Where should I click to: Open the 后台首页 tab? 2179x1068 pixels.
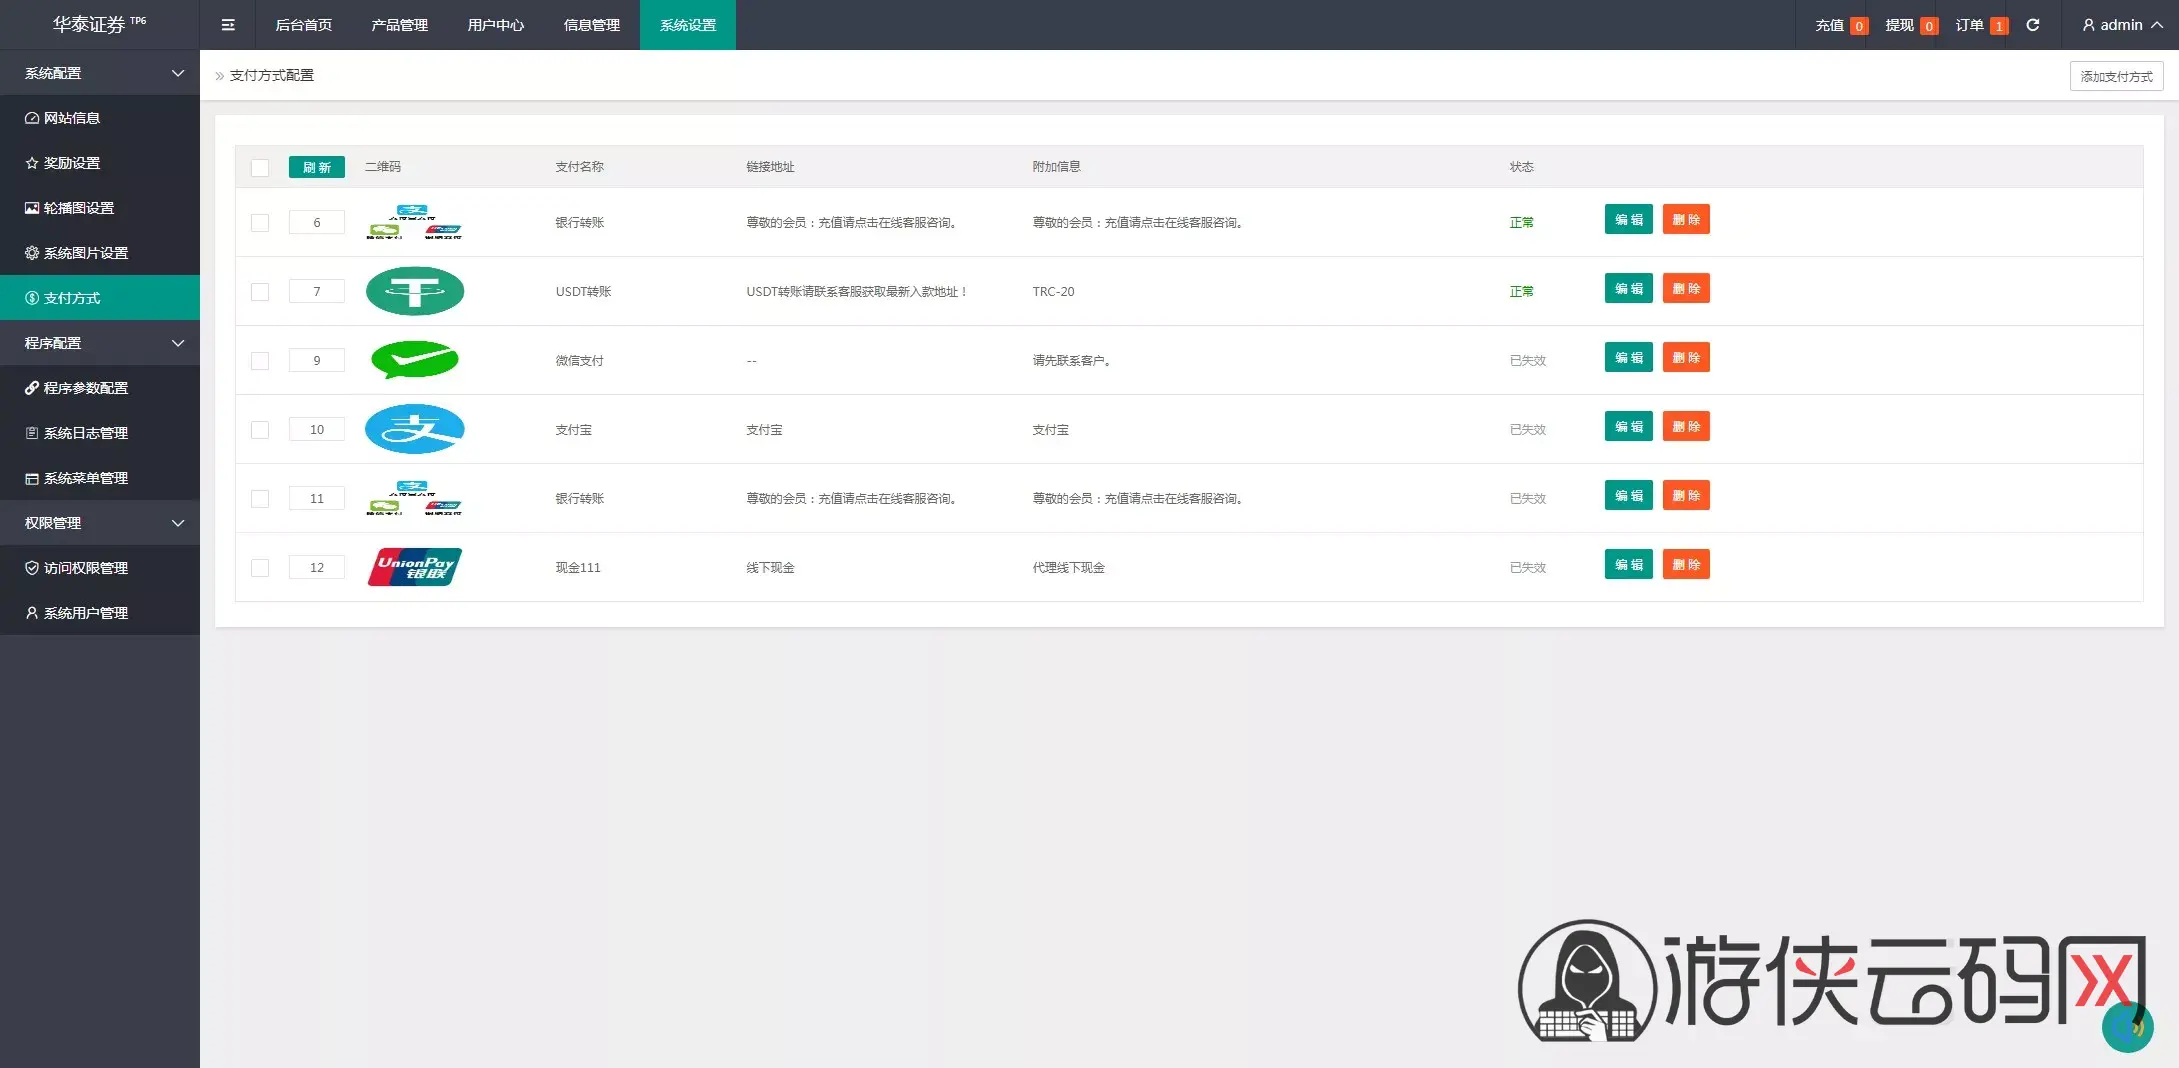(x=304, y=25)
